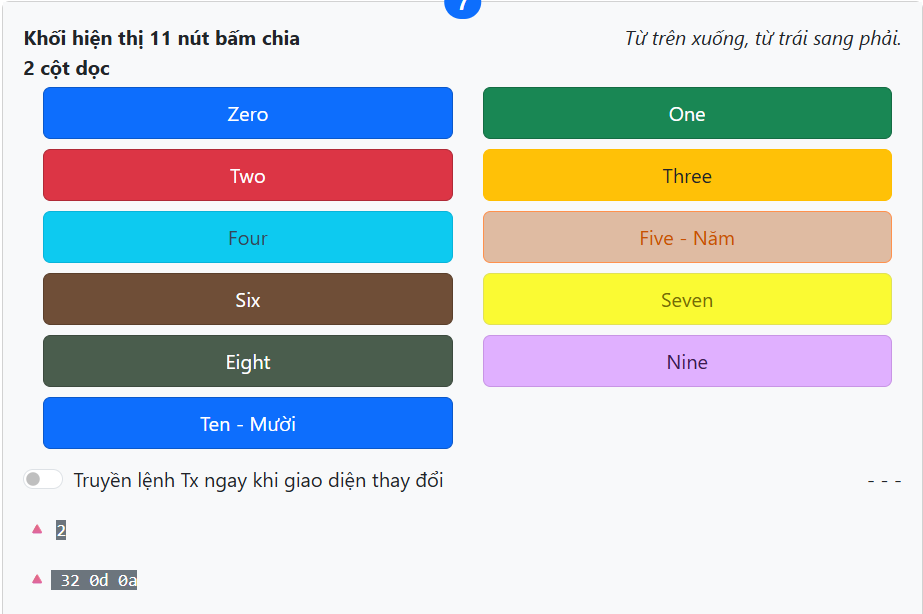923x614 pixels.
Task: Select the bright yellow Seven button
Action: [x=687, y=299]
